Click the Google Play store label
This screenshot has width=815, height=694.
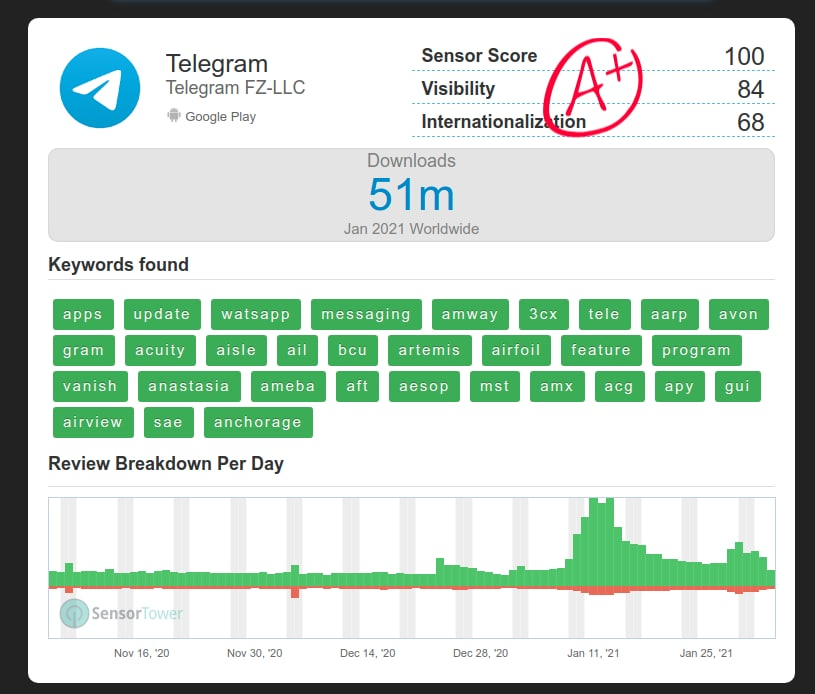pos(220,116)
